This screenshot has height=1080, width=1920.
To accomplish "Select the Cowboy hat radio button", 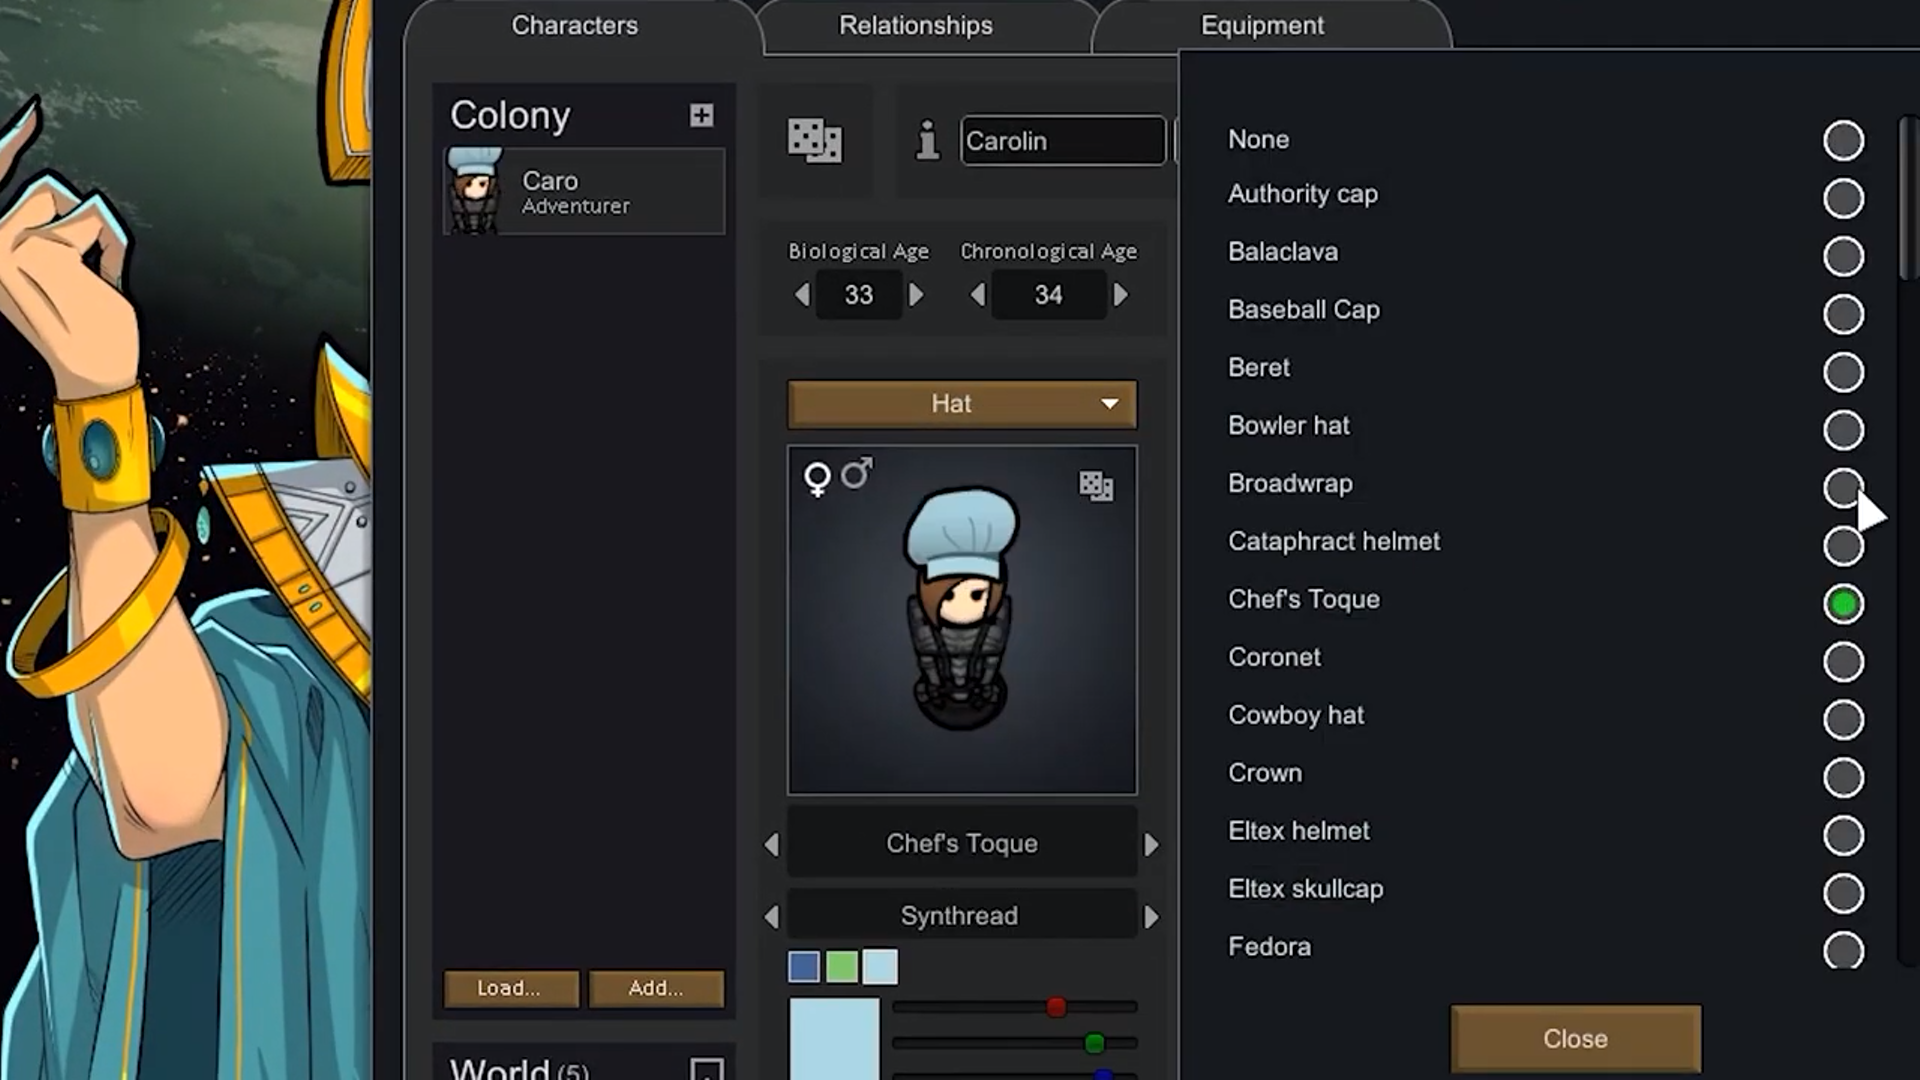I will click(1843, 720).
